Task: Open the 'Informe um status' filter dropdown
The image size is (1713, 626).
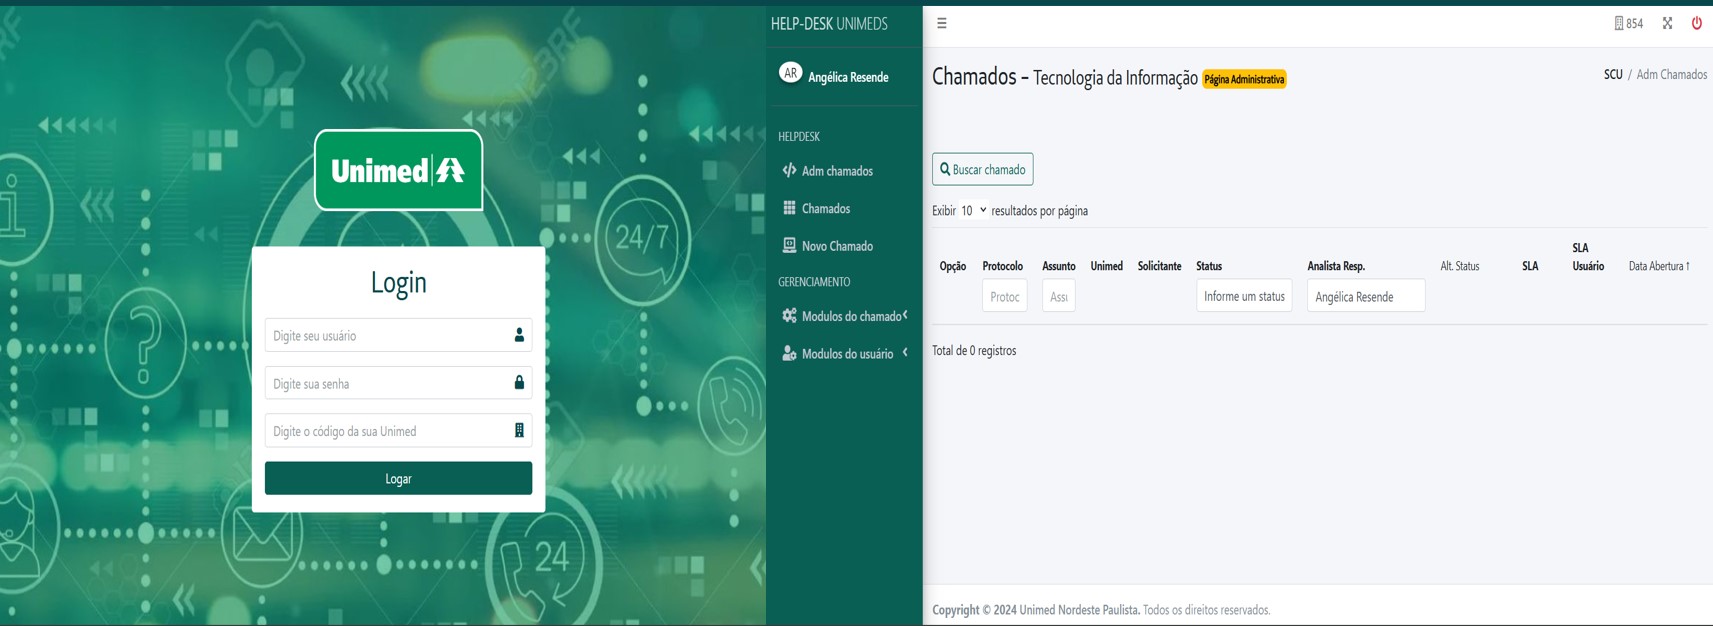Action: [1244, 296]
